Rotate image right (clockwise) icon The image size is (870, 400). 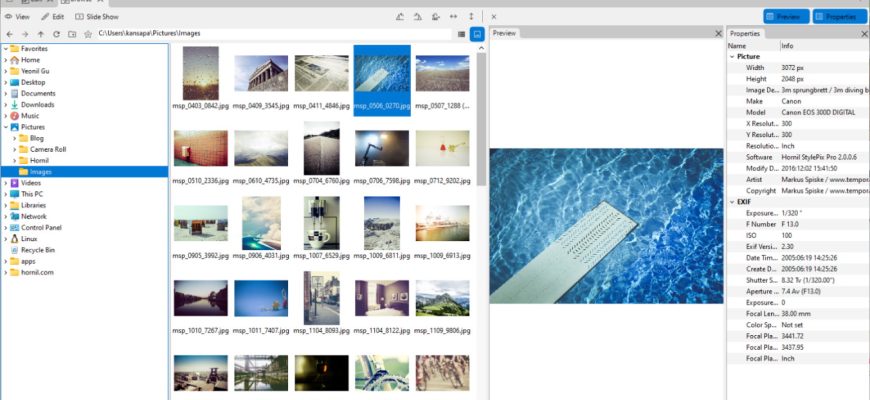click(418, 17)
